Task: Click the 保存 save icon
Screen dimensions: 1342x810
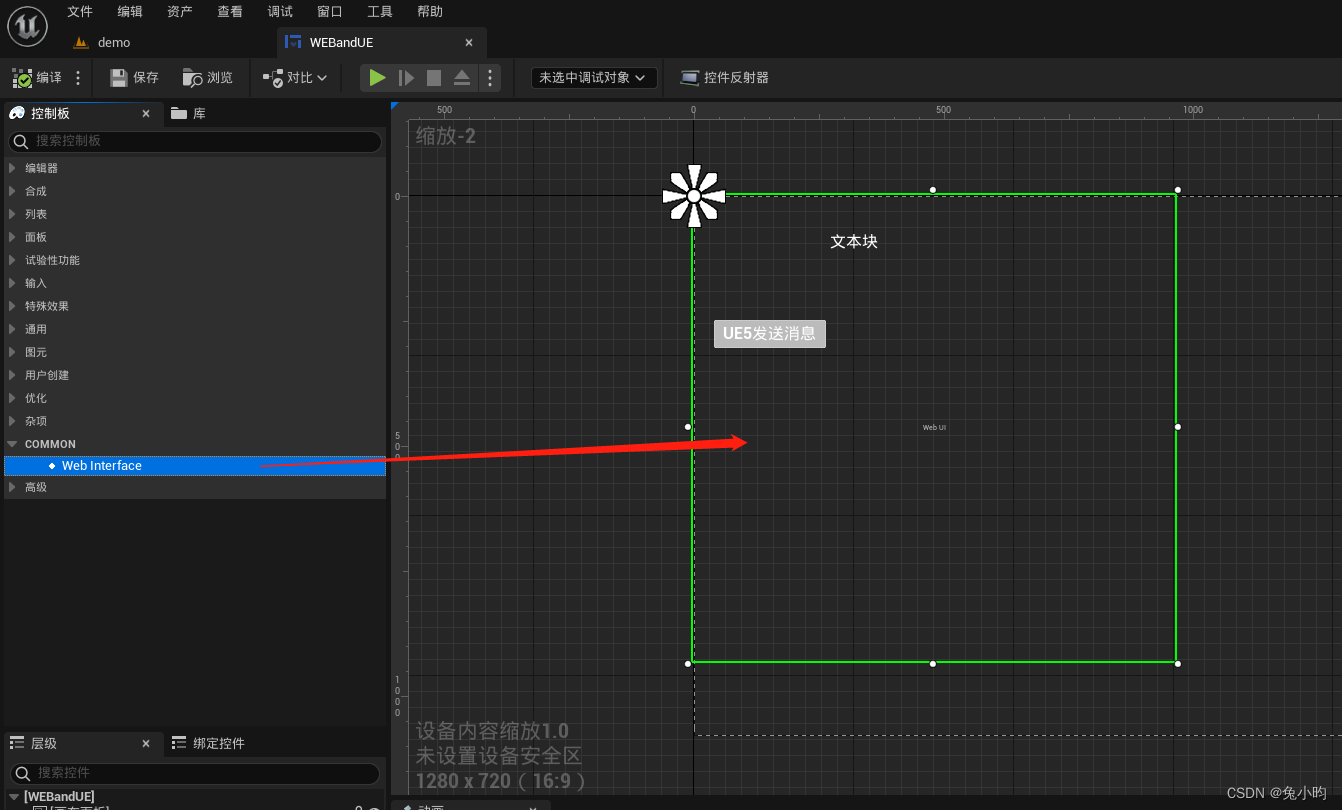Action: pos(119,78)
